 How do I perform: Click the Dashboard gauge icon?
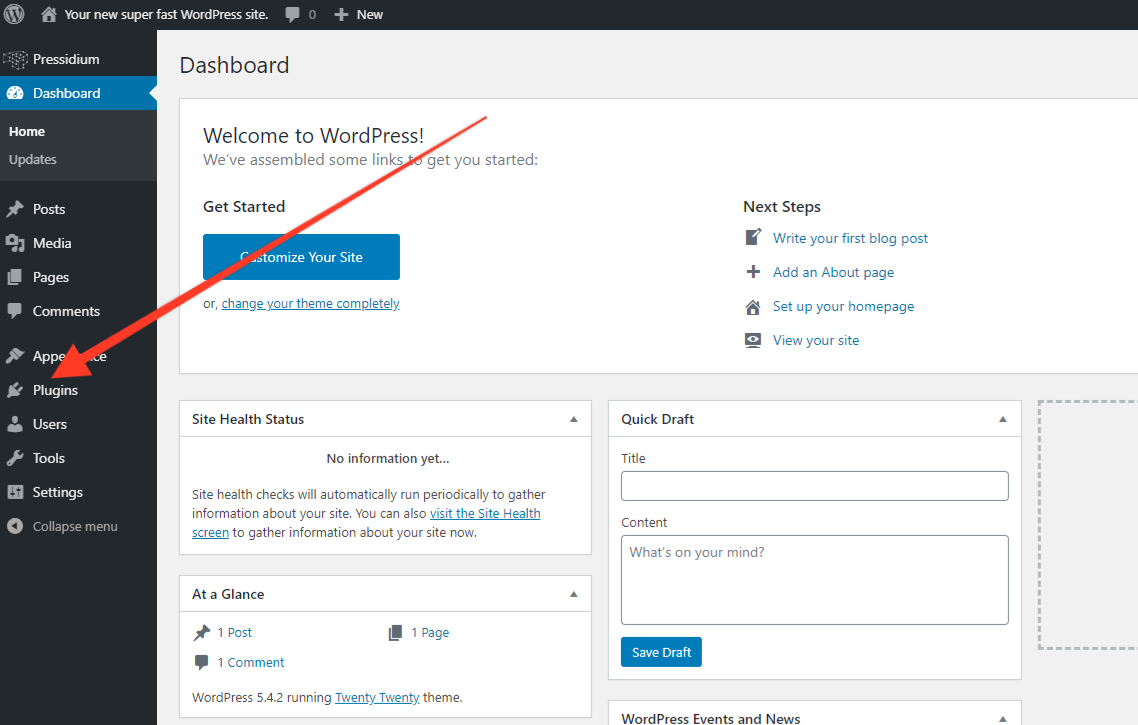tap(15, 93)
